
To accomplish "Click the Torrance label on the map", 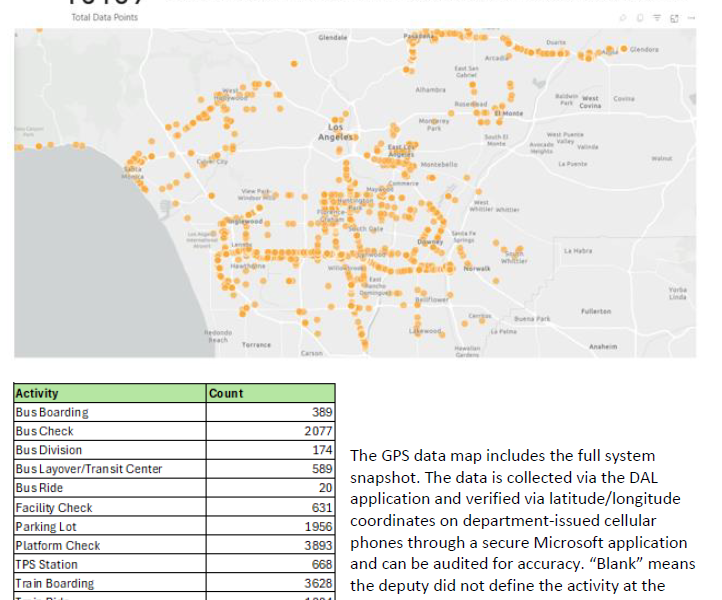I will 256,344.
